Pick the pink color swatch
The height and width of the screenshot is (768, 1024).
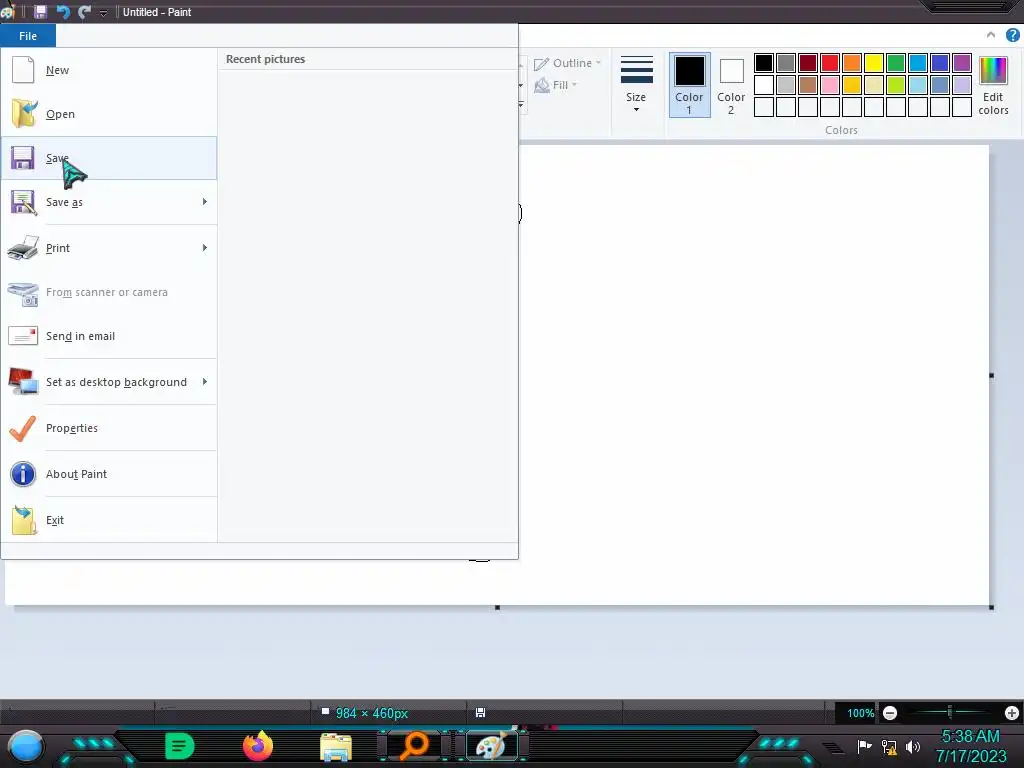[830, 85]
